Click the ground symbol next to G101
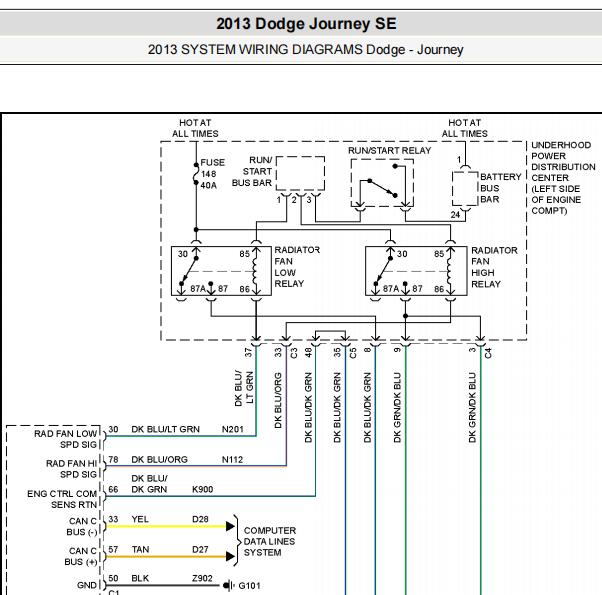The width and height of the screenshot is (602, 595). (x=228, y=586)
